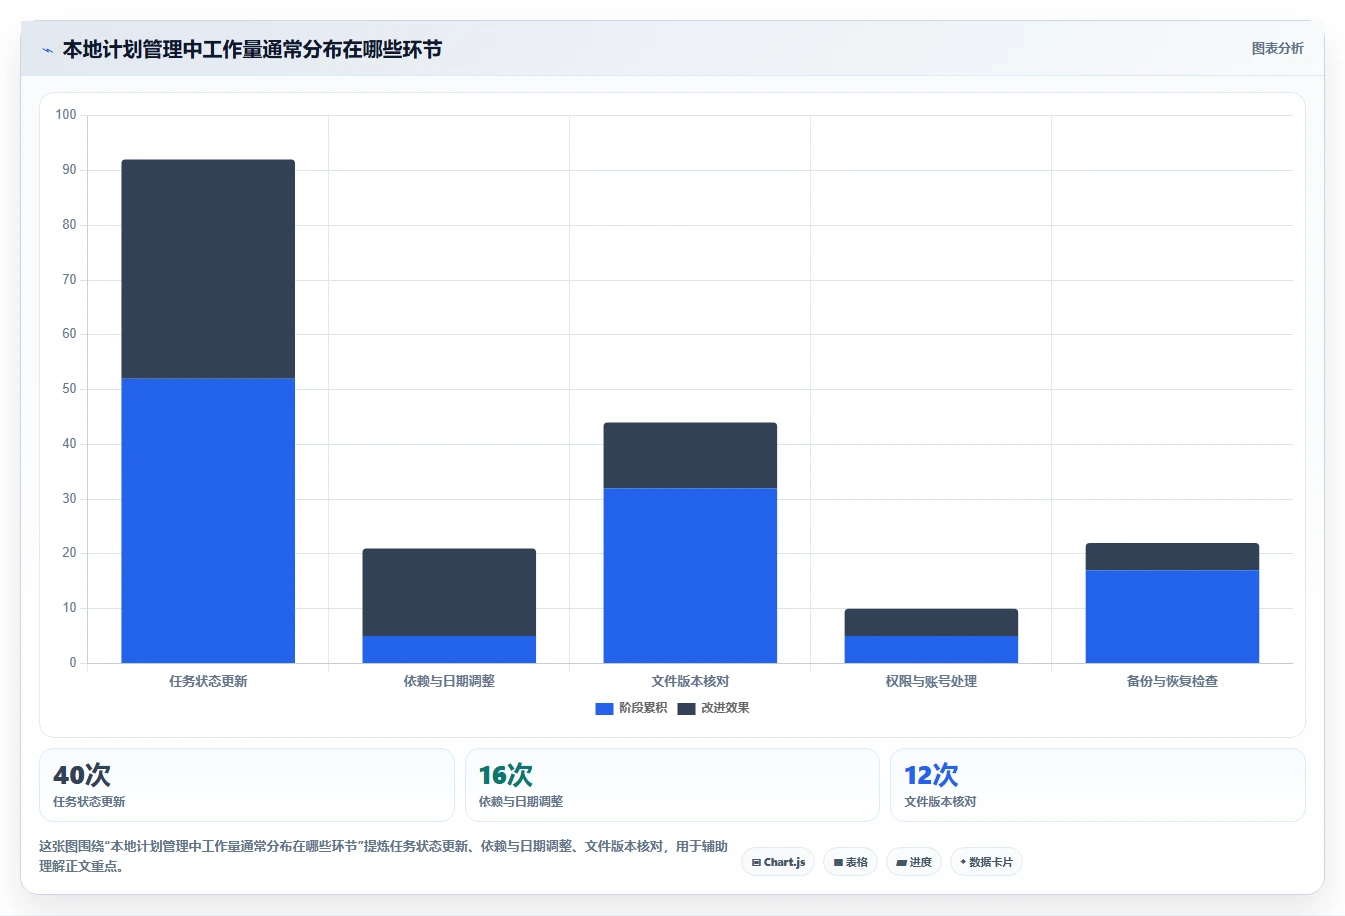Click the blue segment of 文件版本核对 bar
1345x916 pixels.
[x=690, y=575]
